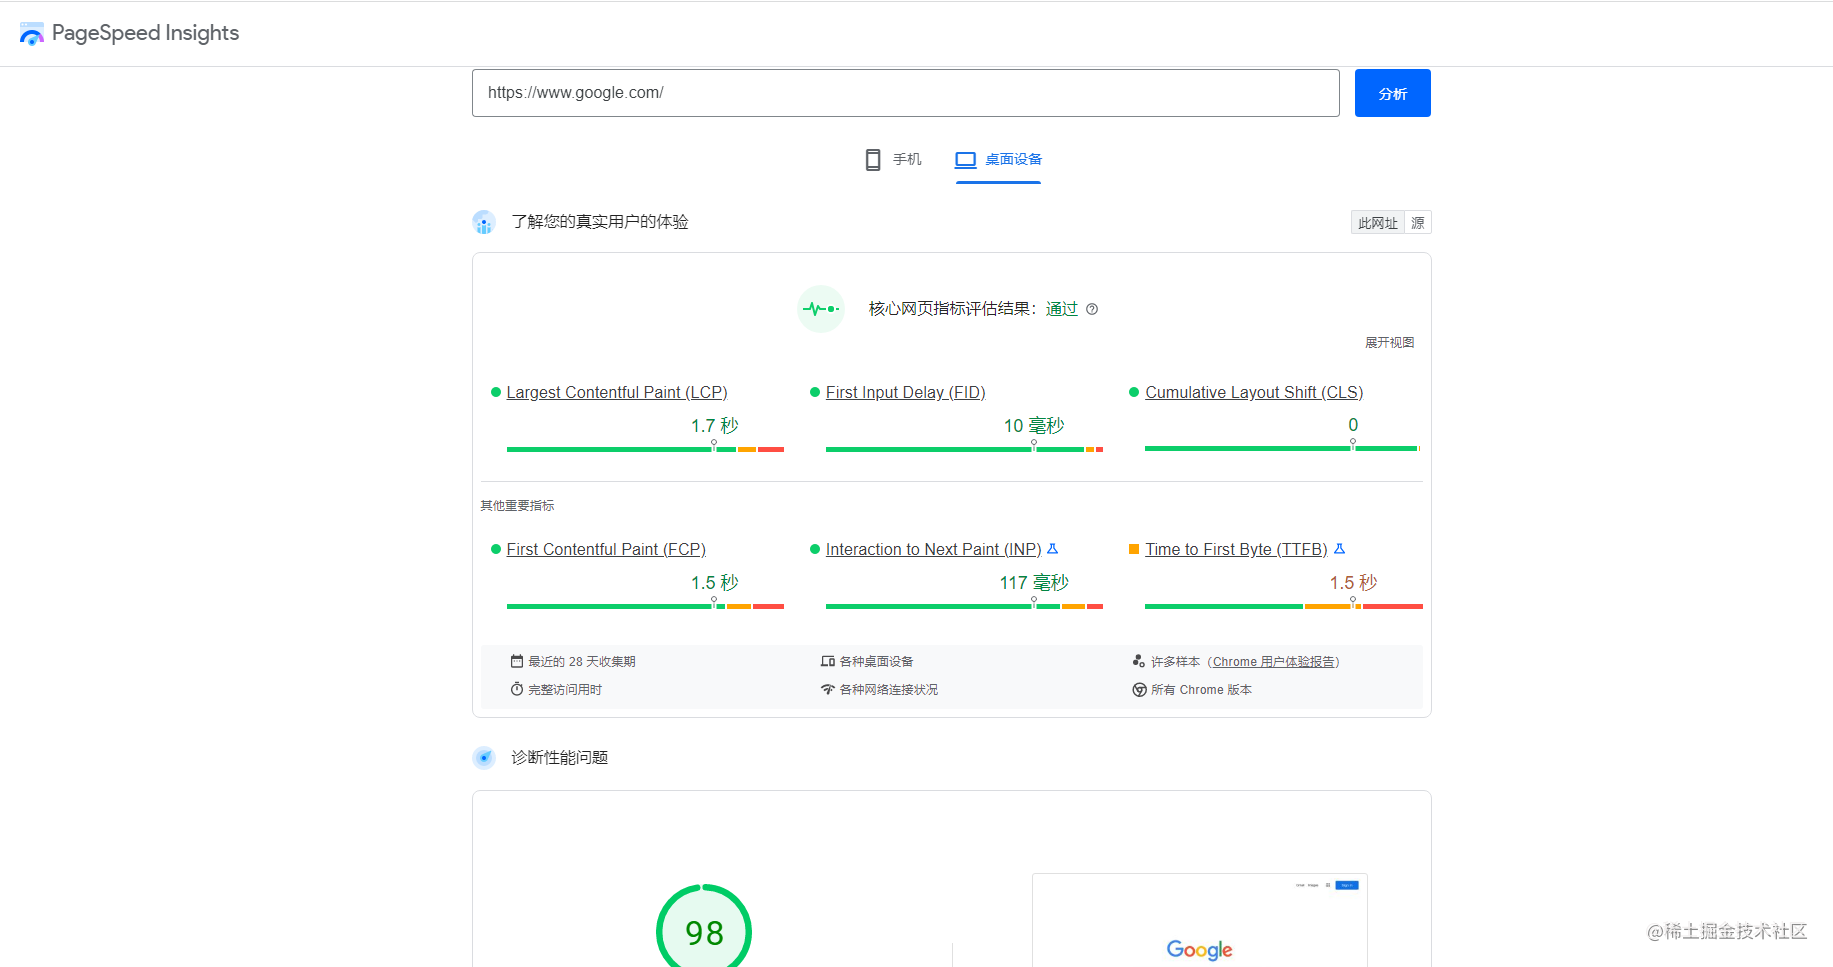1833x967 pixels.
Task: Click the INP distribution bar
Action: [964, 606]
